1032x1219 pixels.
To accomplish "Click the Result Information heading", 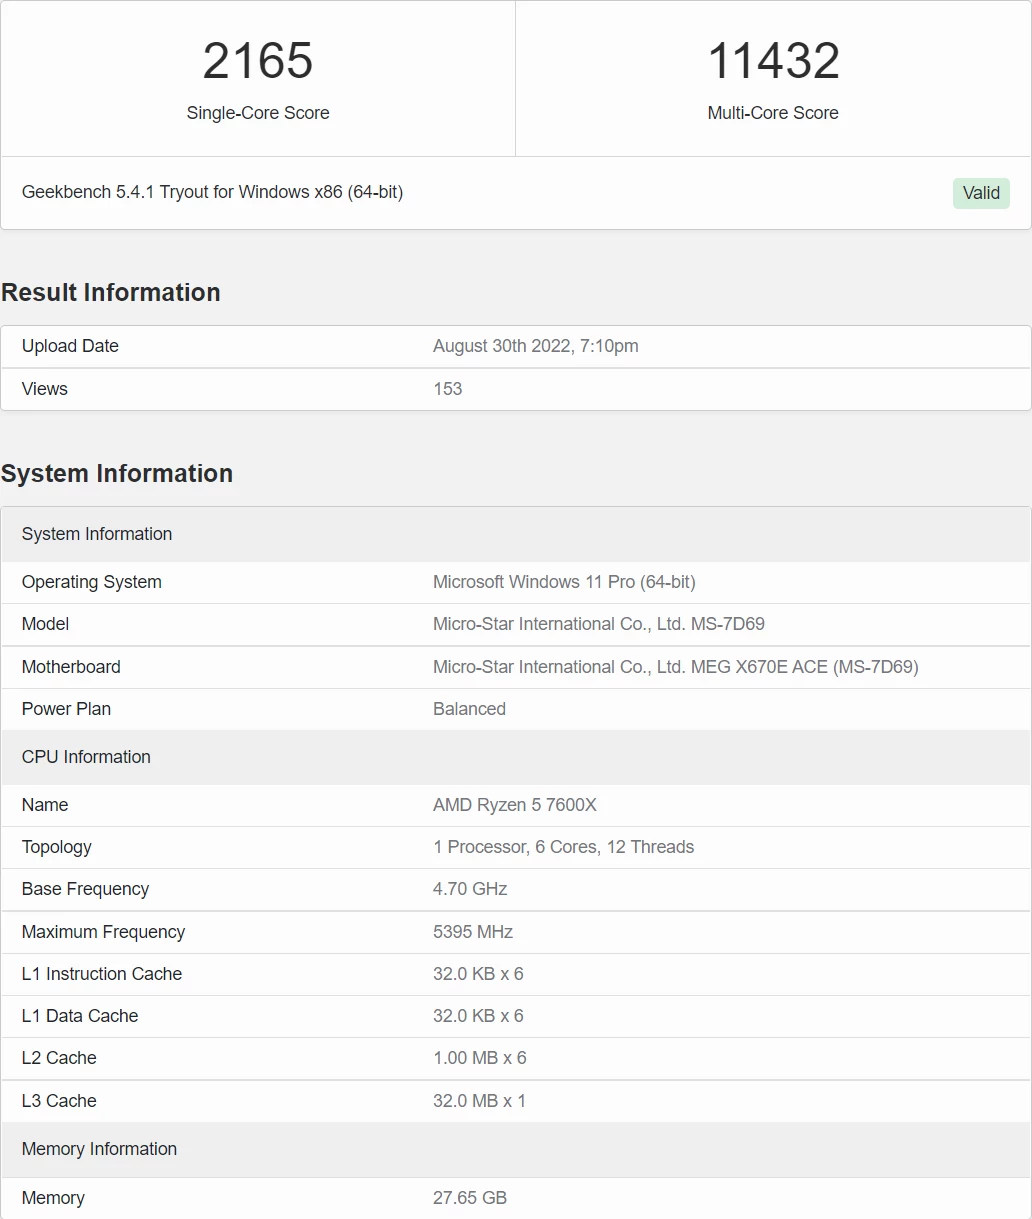I will tap(111, 292).
